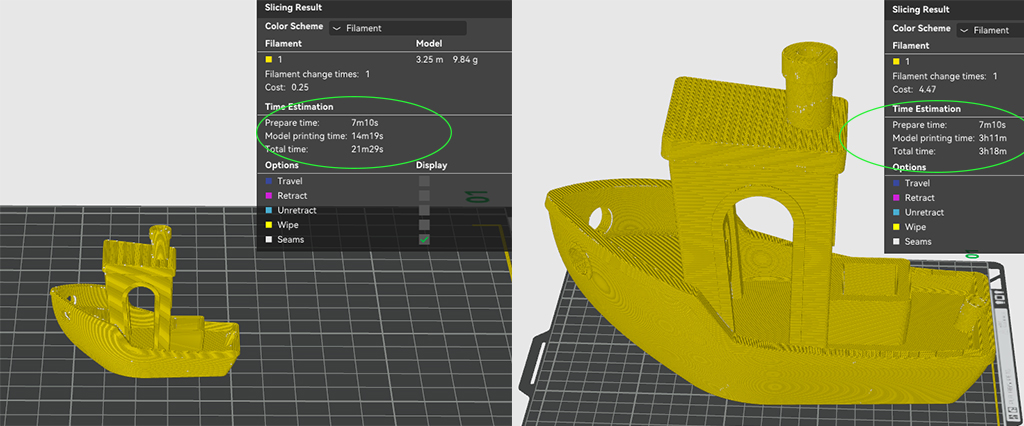This screenshot has width=1024, height=426.
Task: Click yellow filament 1 swatch in right panel
Action: pyautogui.click(x=896, y=62)
